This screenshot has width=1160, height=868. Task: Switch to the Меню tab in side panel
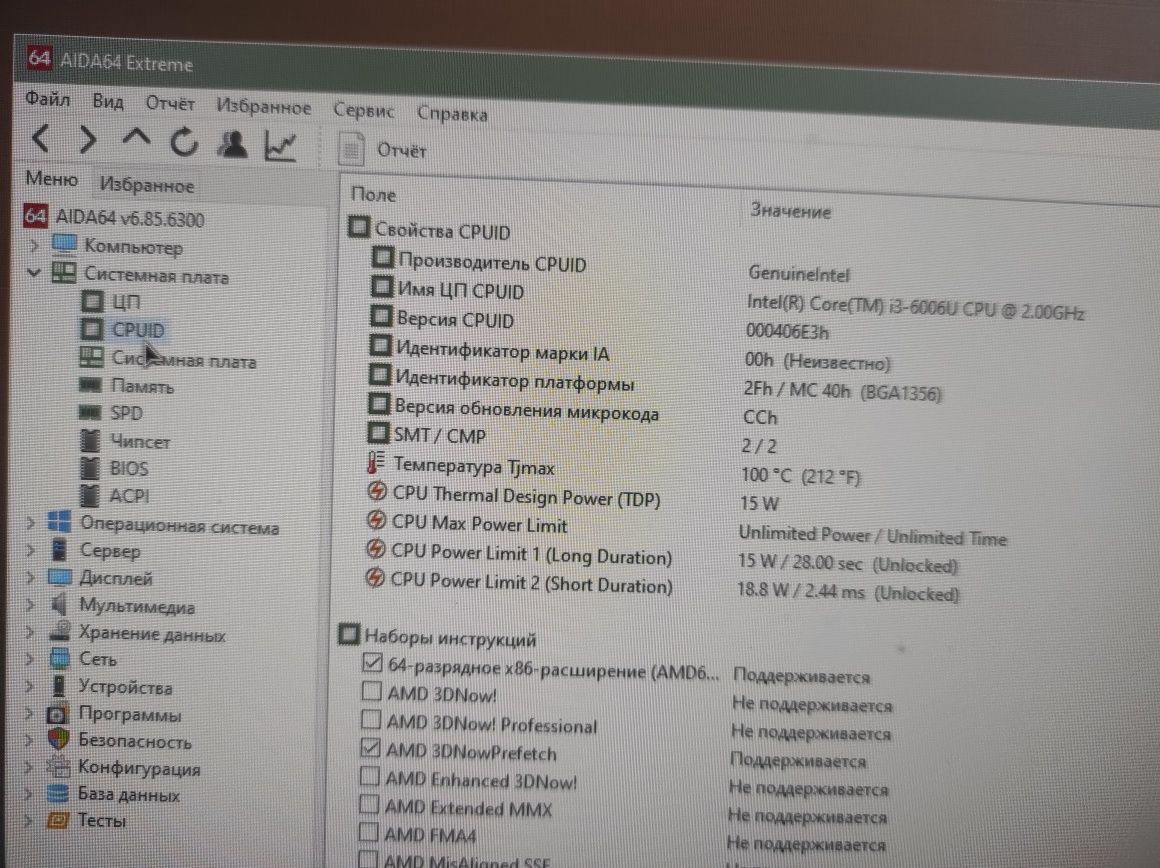coord(51,179)
